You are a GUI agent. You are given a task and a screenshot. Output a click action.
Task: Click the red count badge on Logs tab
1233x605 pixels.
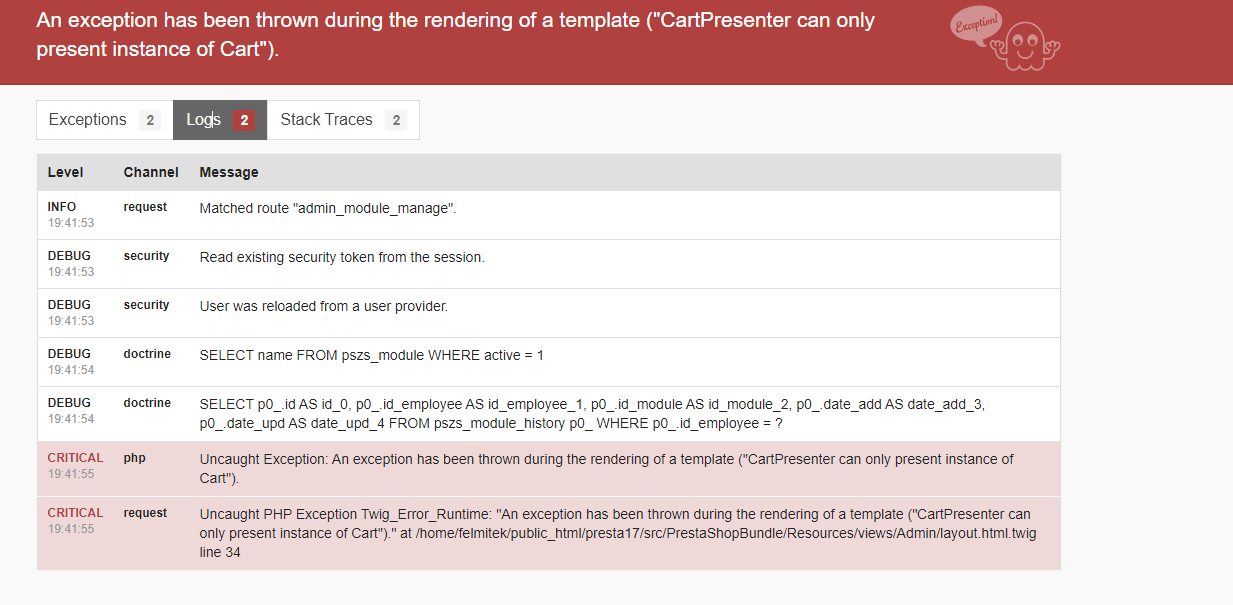(x=244, y=121)
